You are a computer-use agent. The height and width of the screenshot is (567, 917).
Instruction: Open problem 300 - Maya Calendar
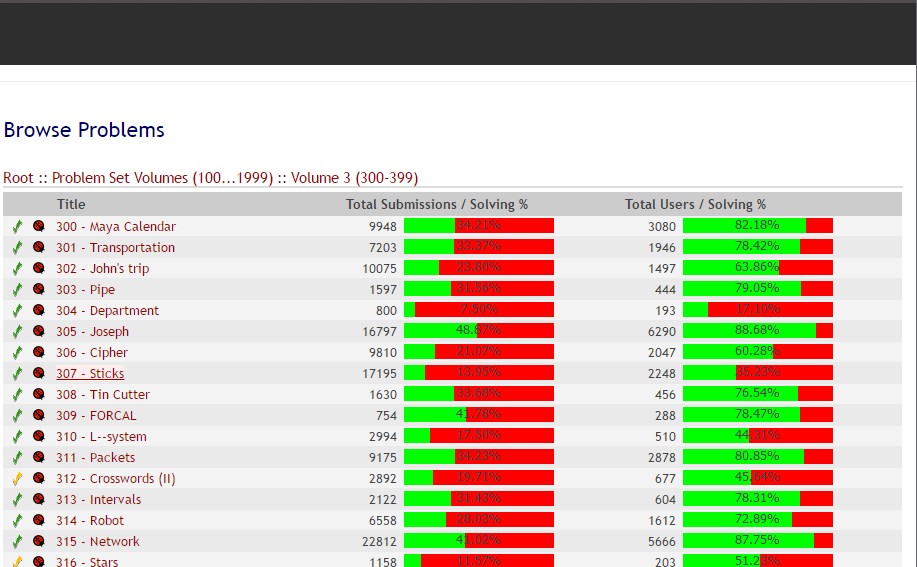pos(116,227)
